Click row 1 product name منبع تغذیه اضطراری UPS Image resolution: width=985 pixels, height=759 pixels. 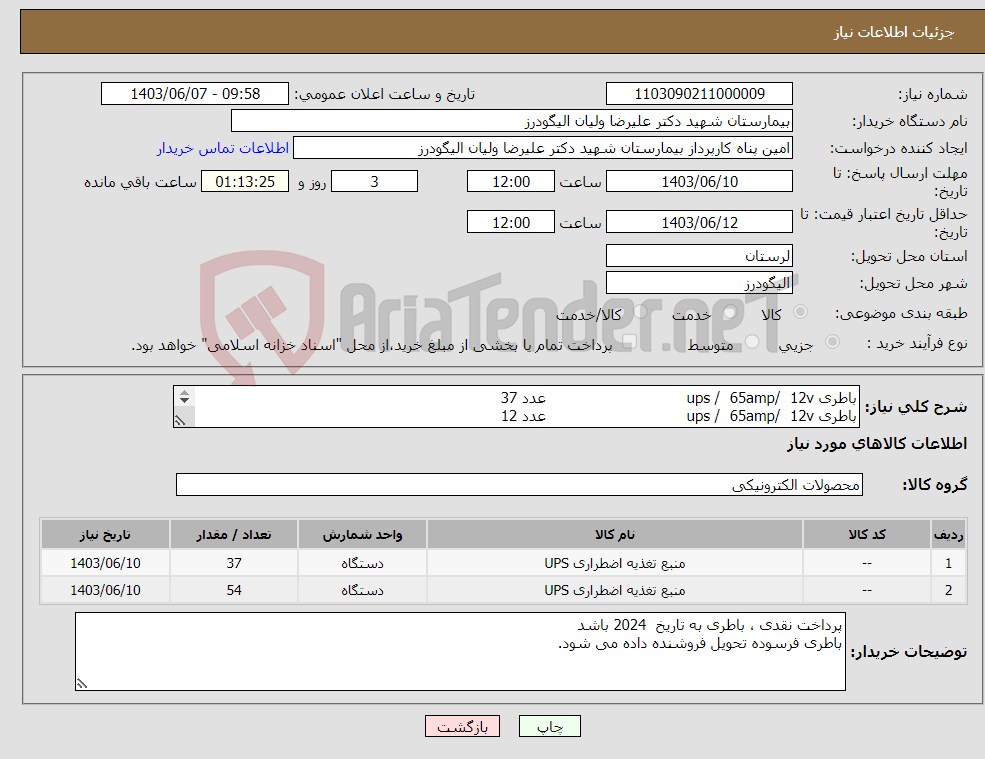coord(614,563)
